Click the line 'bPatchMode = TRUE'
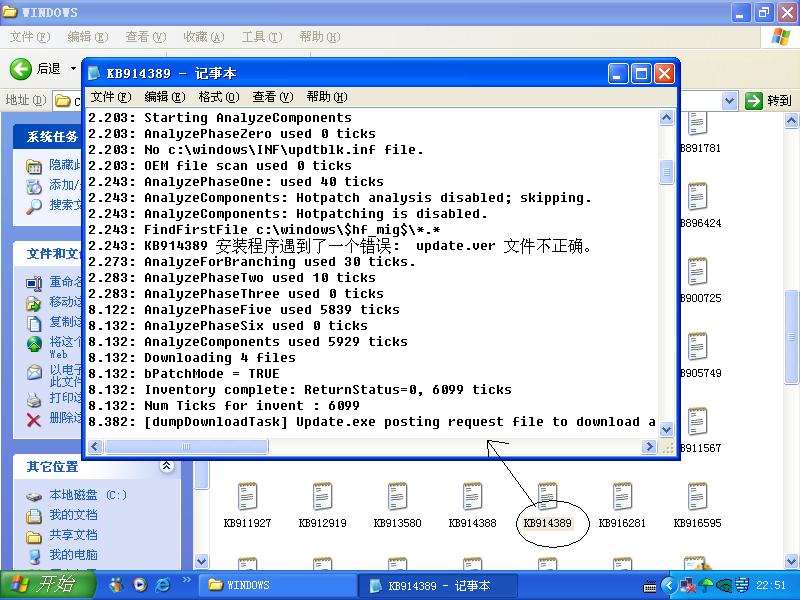Screen dimensions: 800x600 184,373
